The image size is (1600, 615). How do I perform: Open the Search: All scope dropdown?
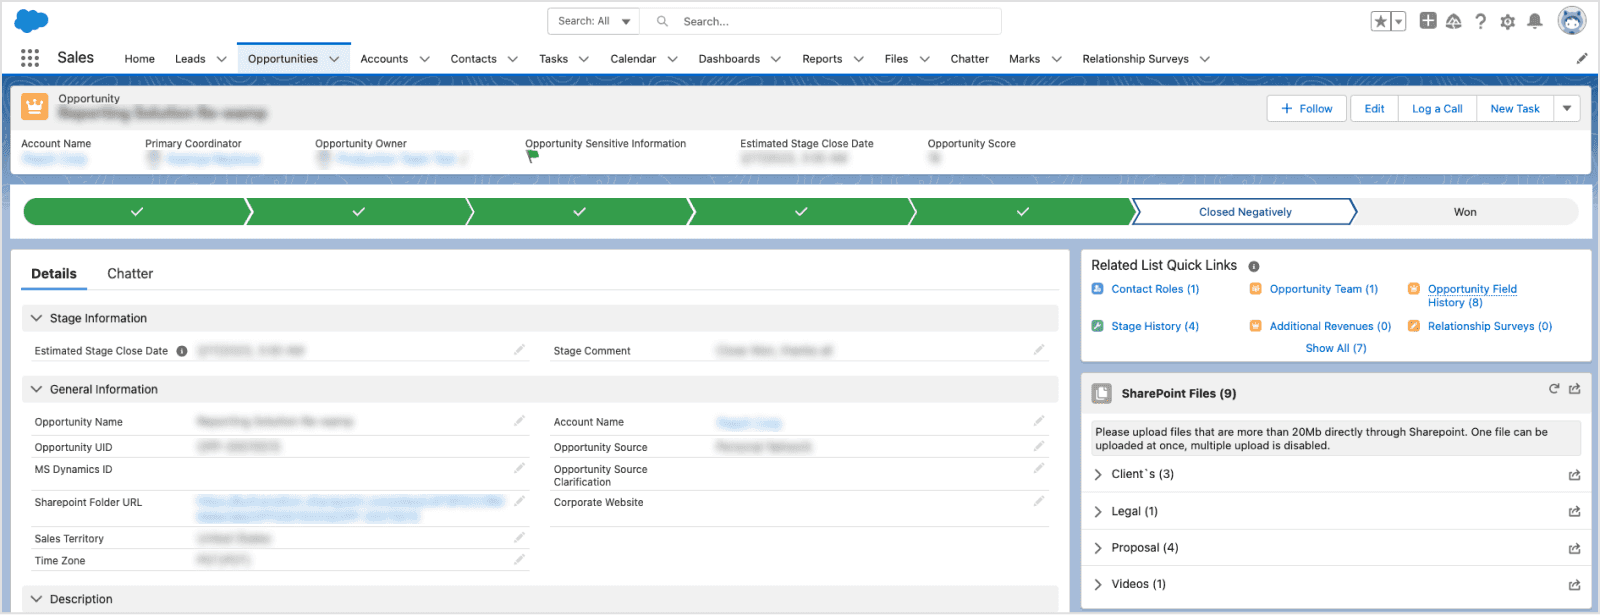594,21
